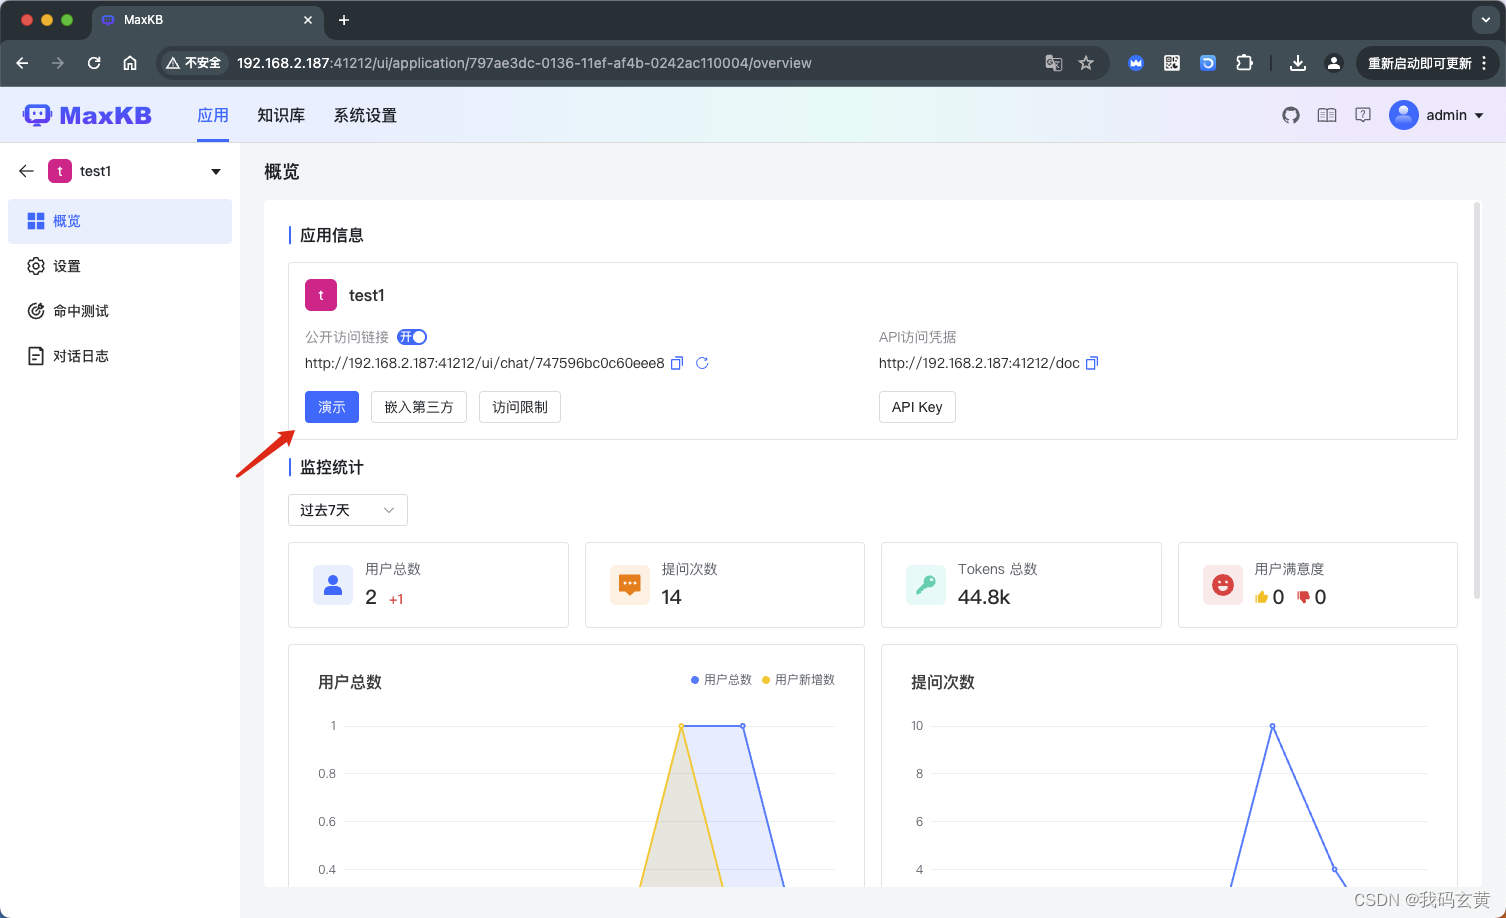Viewport: 1506px width, 918px height.
Task: Click the 14 提问次数 value
Action: (x=672, y=597)
